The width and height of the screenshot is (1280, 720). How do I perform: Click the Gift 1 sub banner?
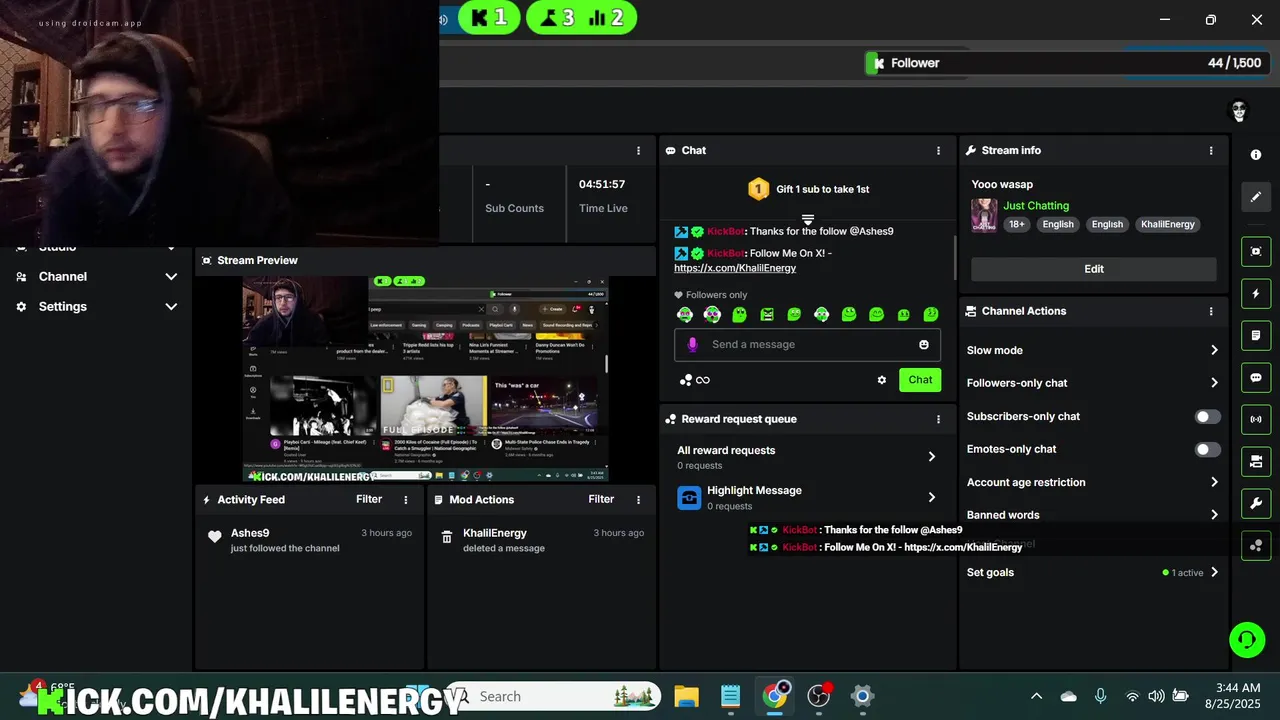point(808,189)
